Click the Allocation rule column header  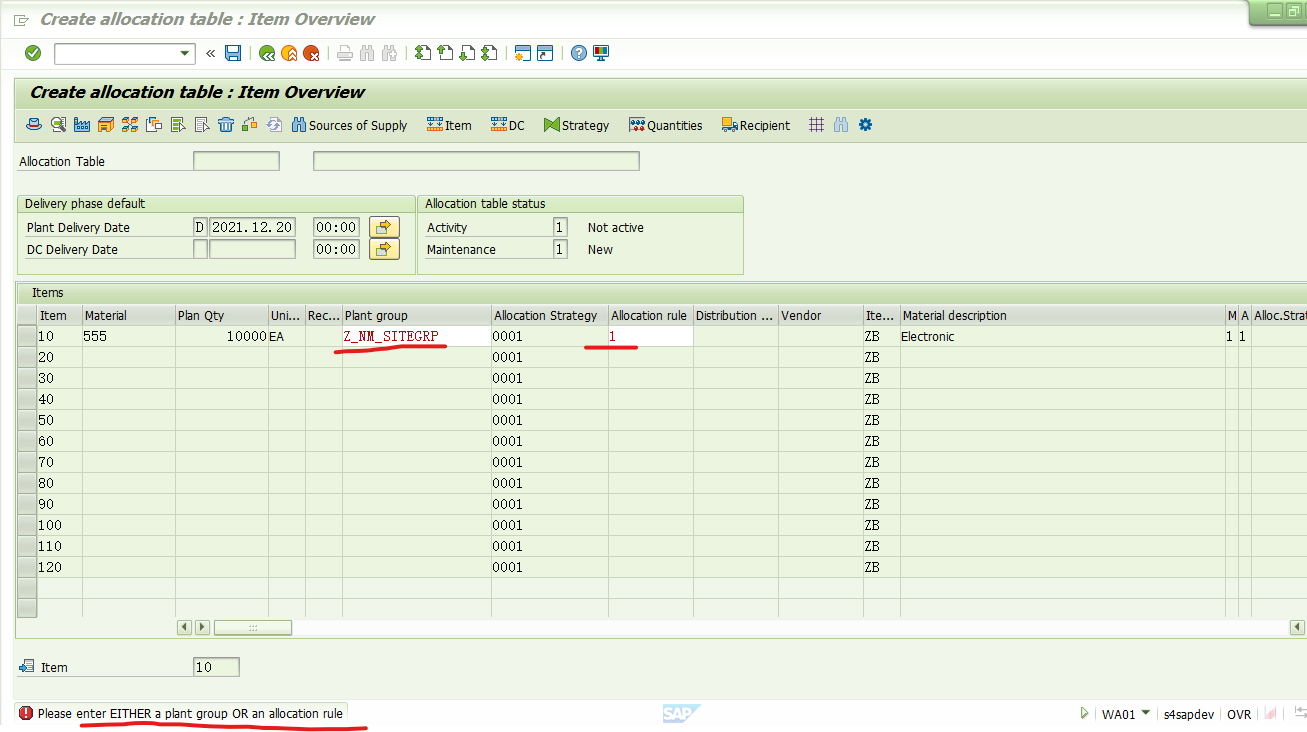coord(651,315)
